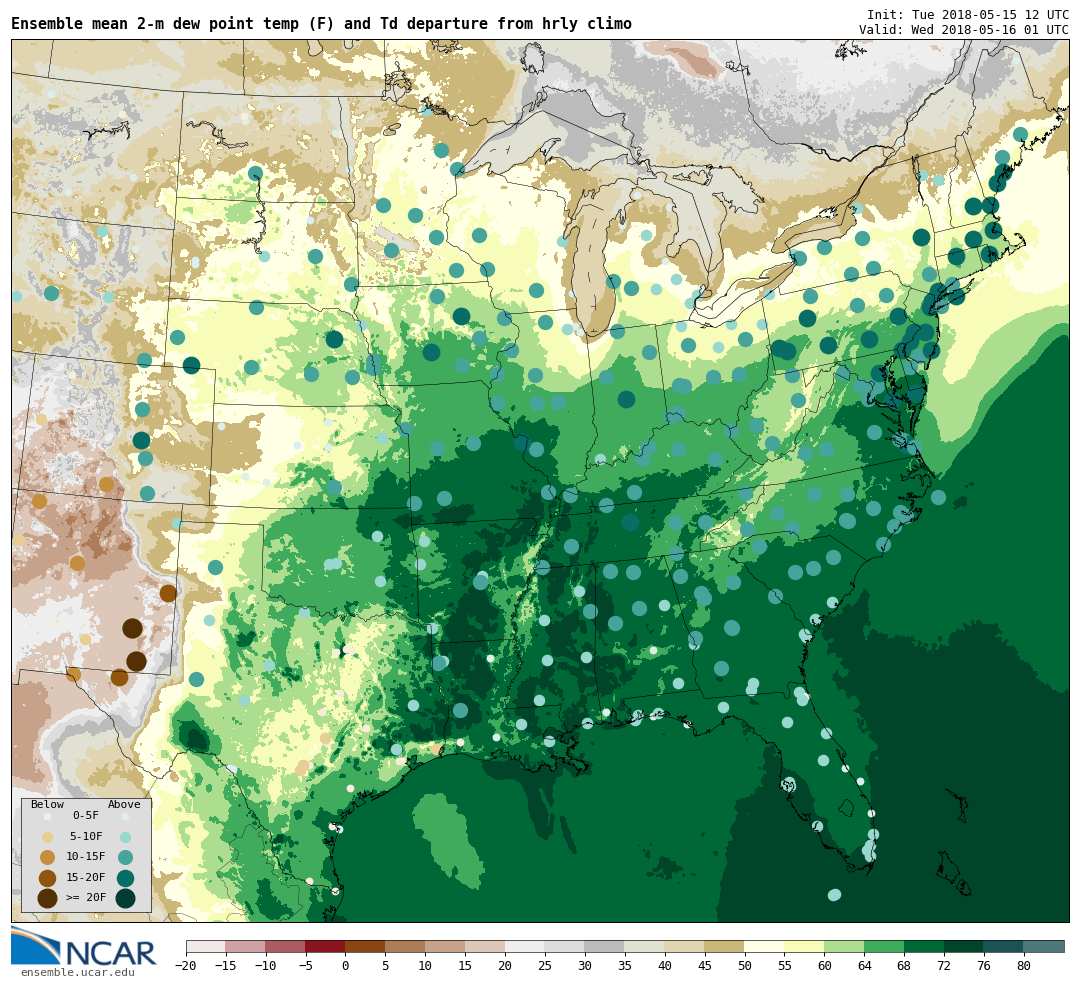Pick the colorbar swatch between -20 and -15

click(x=206, y=946)
